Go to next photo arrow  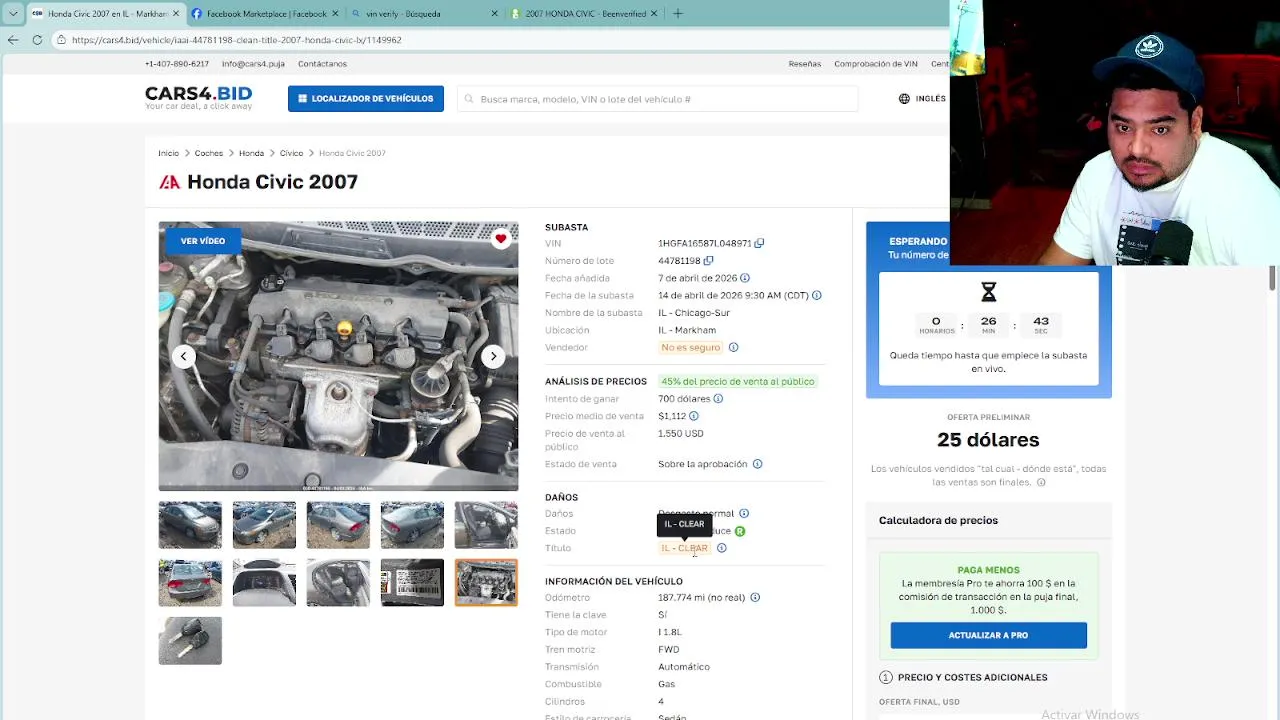493,356
